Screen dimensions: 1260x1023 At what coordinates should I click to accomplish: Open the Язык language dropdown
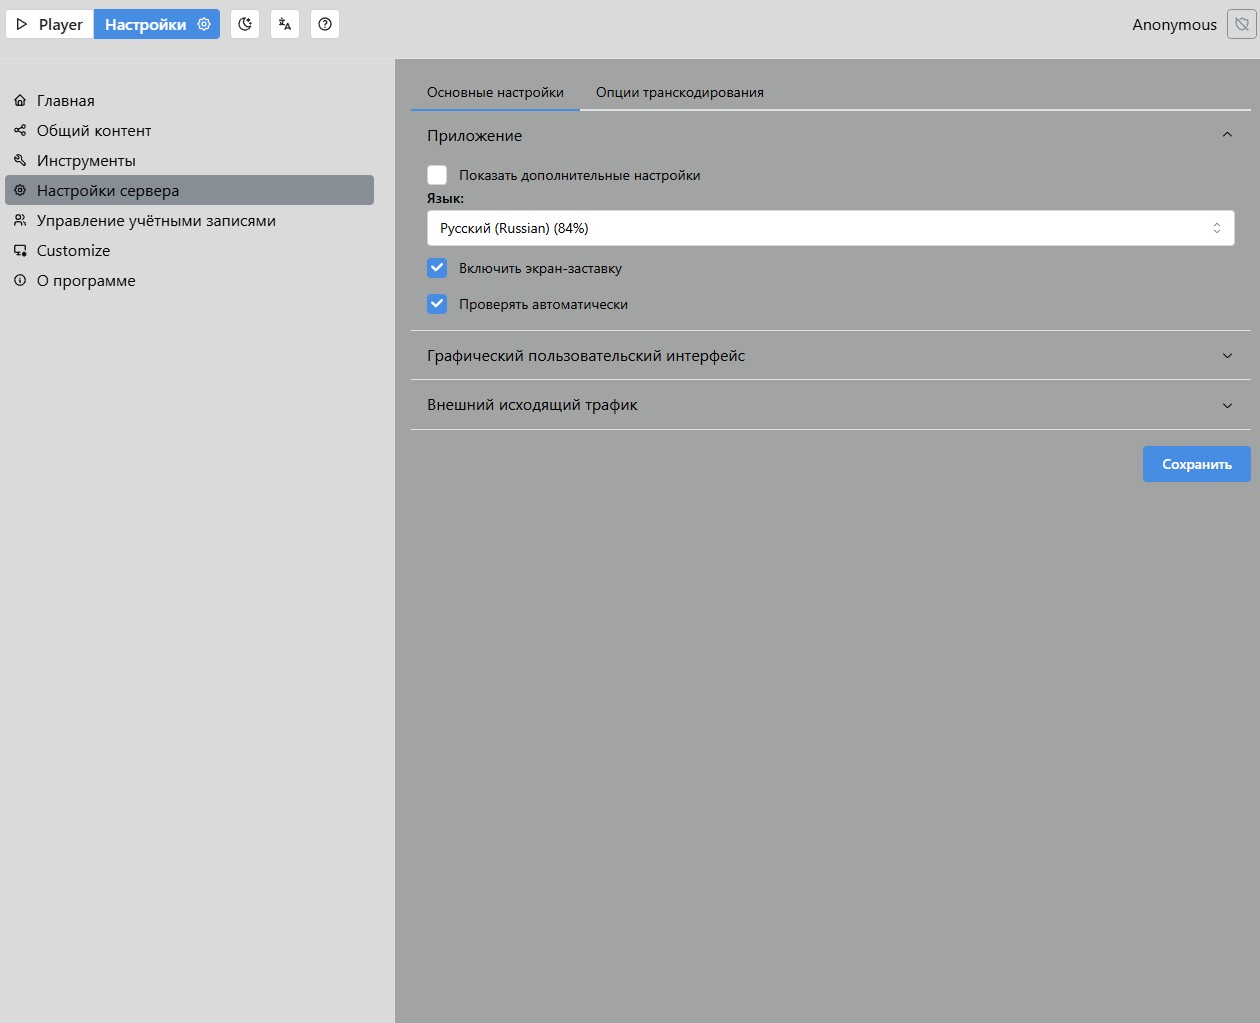tap(830, 228)
